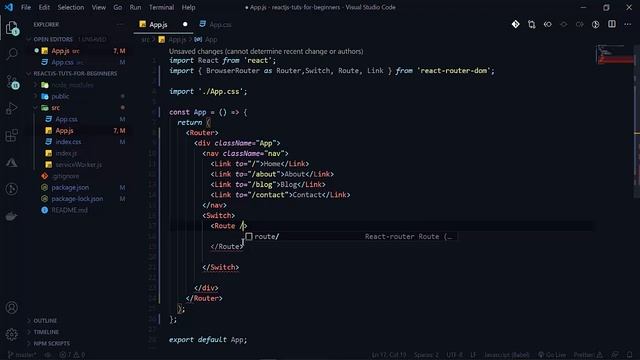The height and width of the screenshot is (360, 640).
Task: Open Explorer panel ellipsis menu
Action: coord(120,24)
